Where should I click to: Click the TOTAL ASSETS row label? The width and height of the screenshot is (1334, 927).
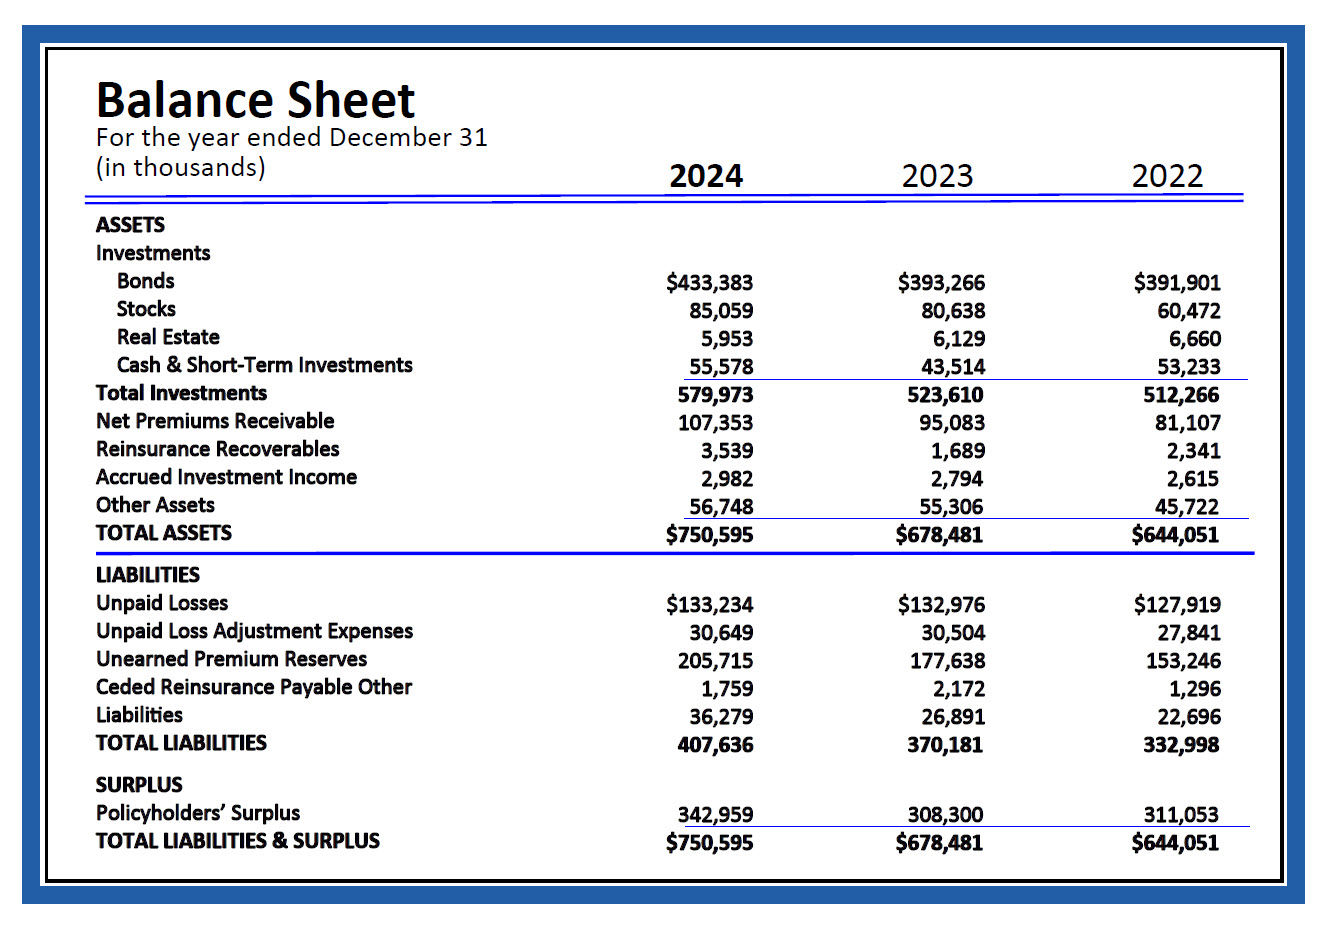pyautogui.click(x=164, y=533)
